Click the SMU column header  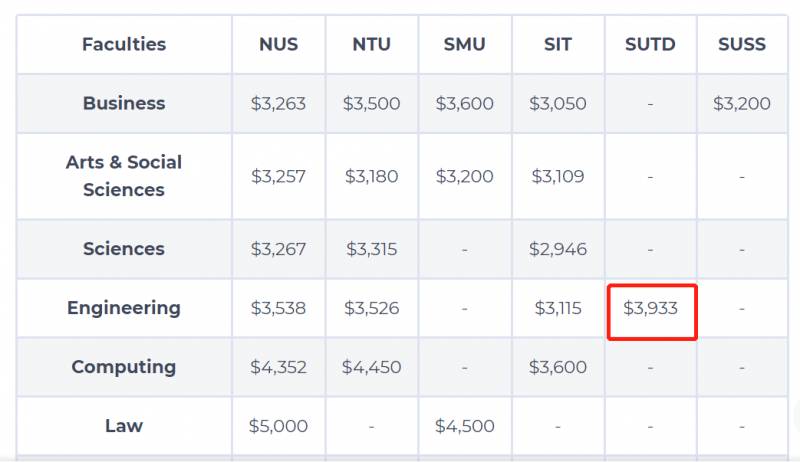pos(464,44)
